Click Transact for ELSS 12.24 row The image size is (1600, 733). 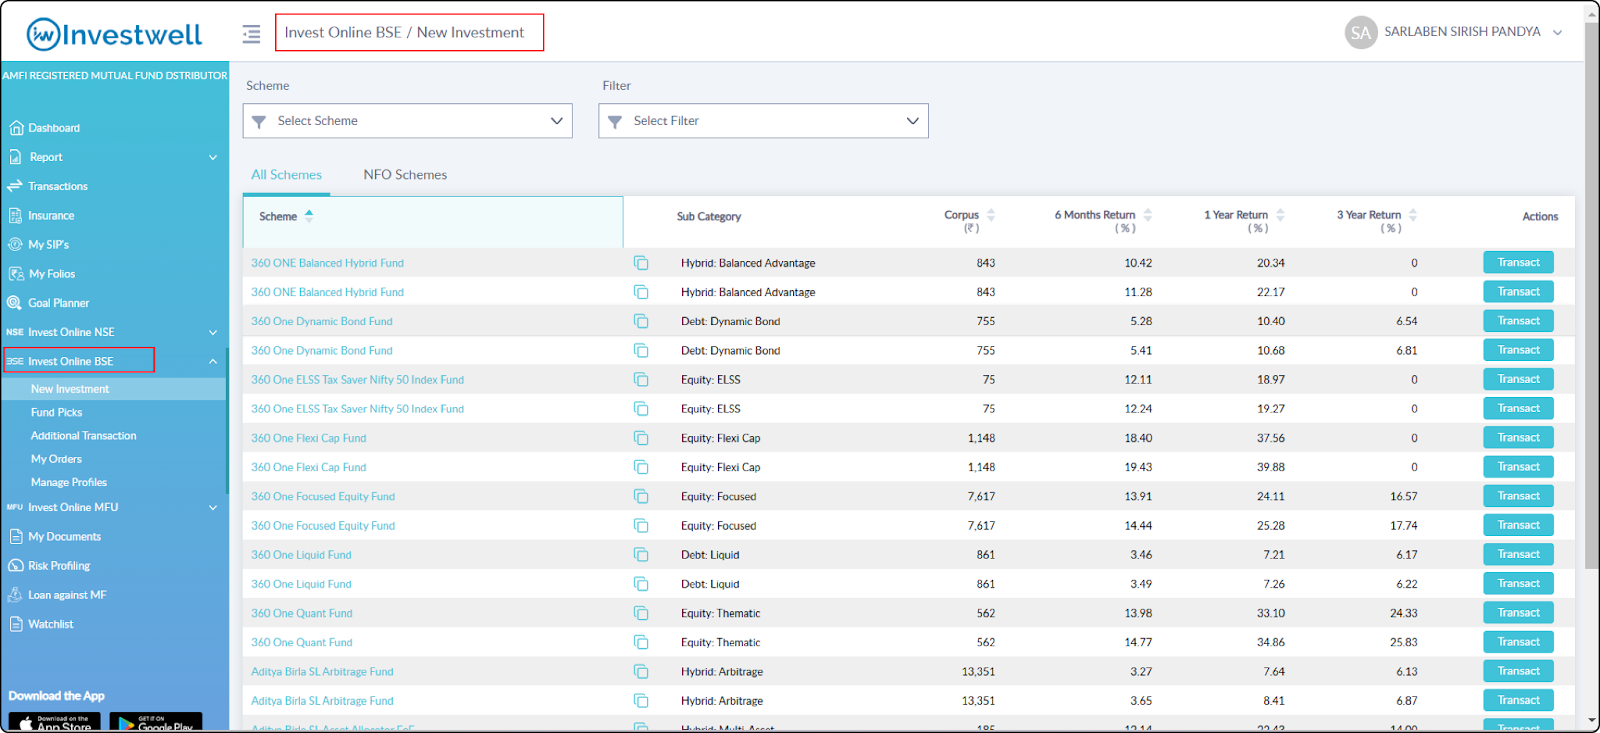click(x=1518, y=408)
